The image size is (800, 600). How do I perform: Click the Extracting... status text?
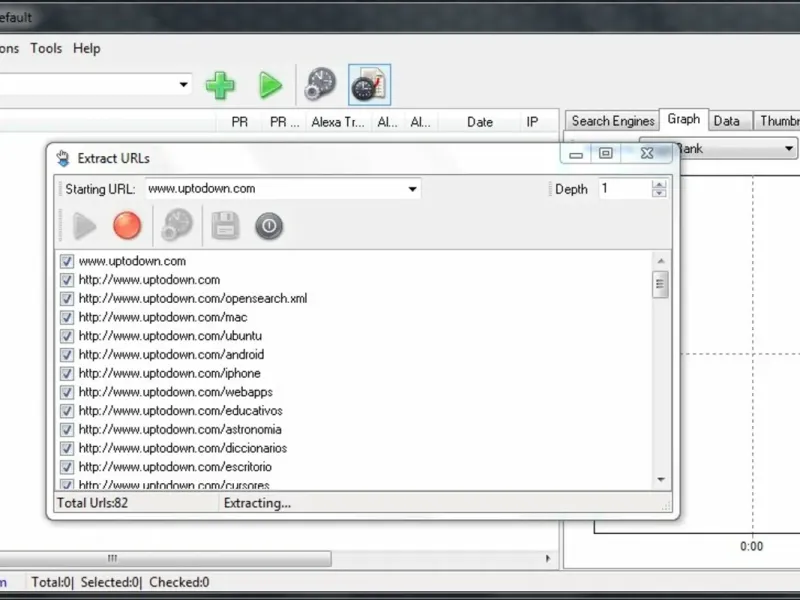point(257,503)
